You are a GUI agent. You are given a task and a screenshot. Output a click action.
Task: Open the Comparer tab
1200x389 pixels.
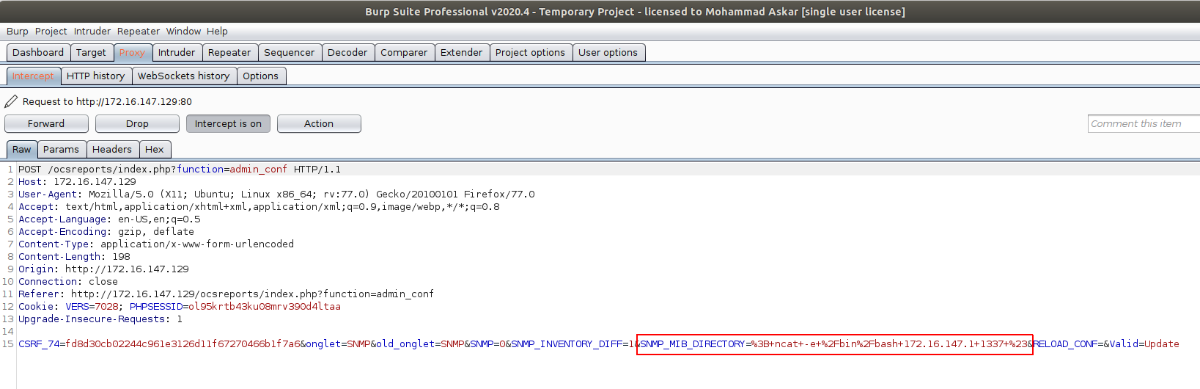(404, 52)
